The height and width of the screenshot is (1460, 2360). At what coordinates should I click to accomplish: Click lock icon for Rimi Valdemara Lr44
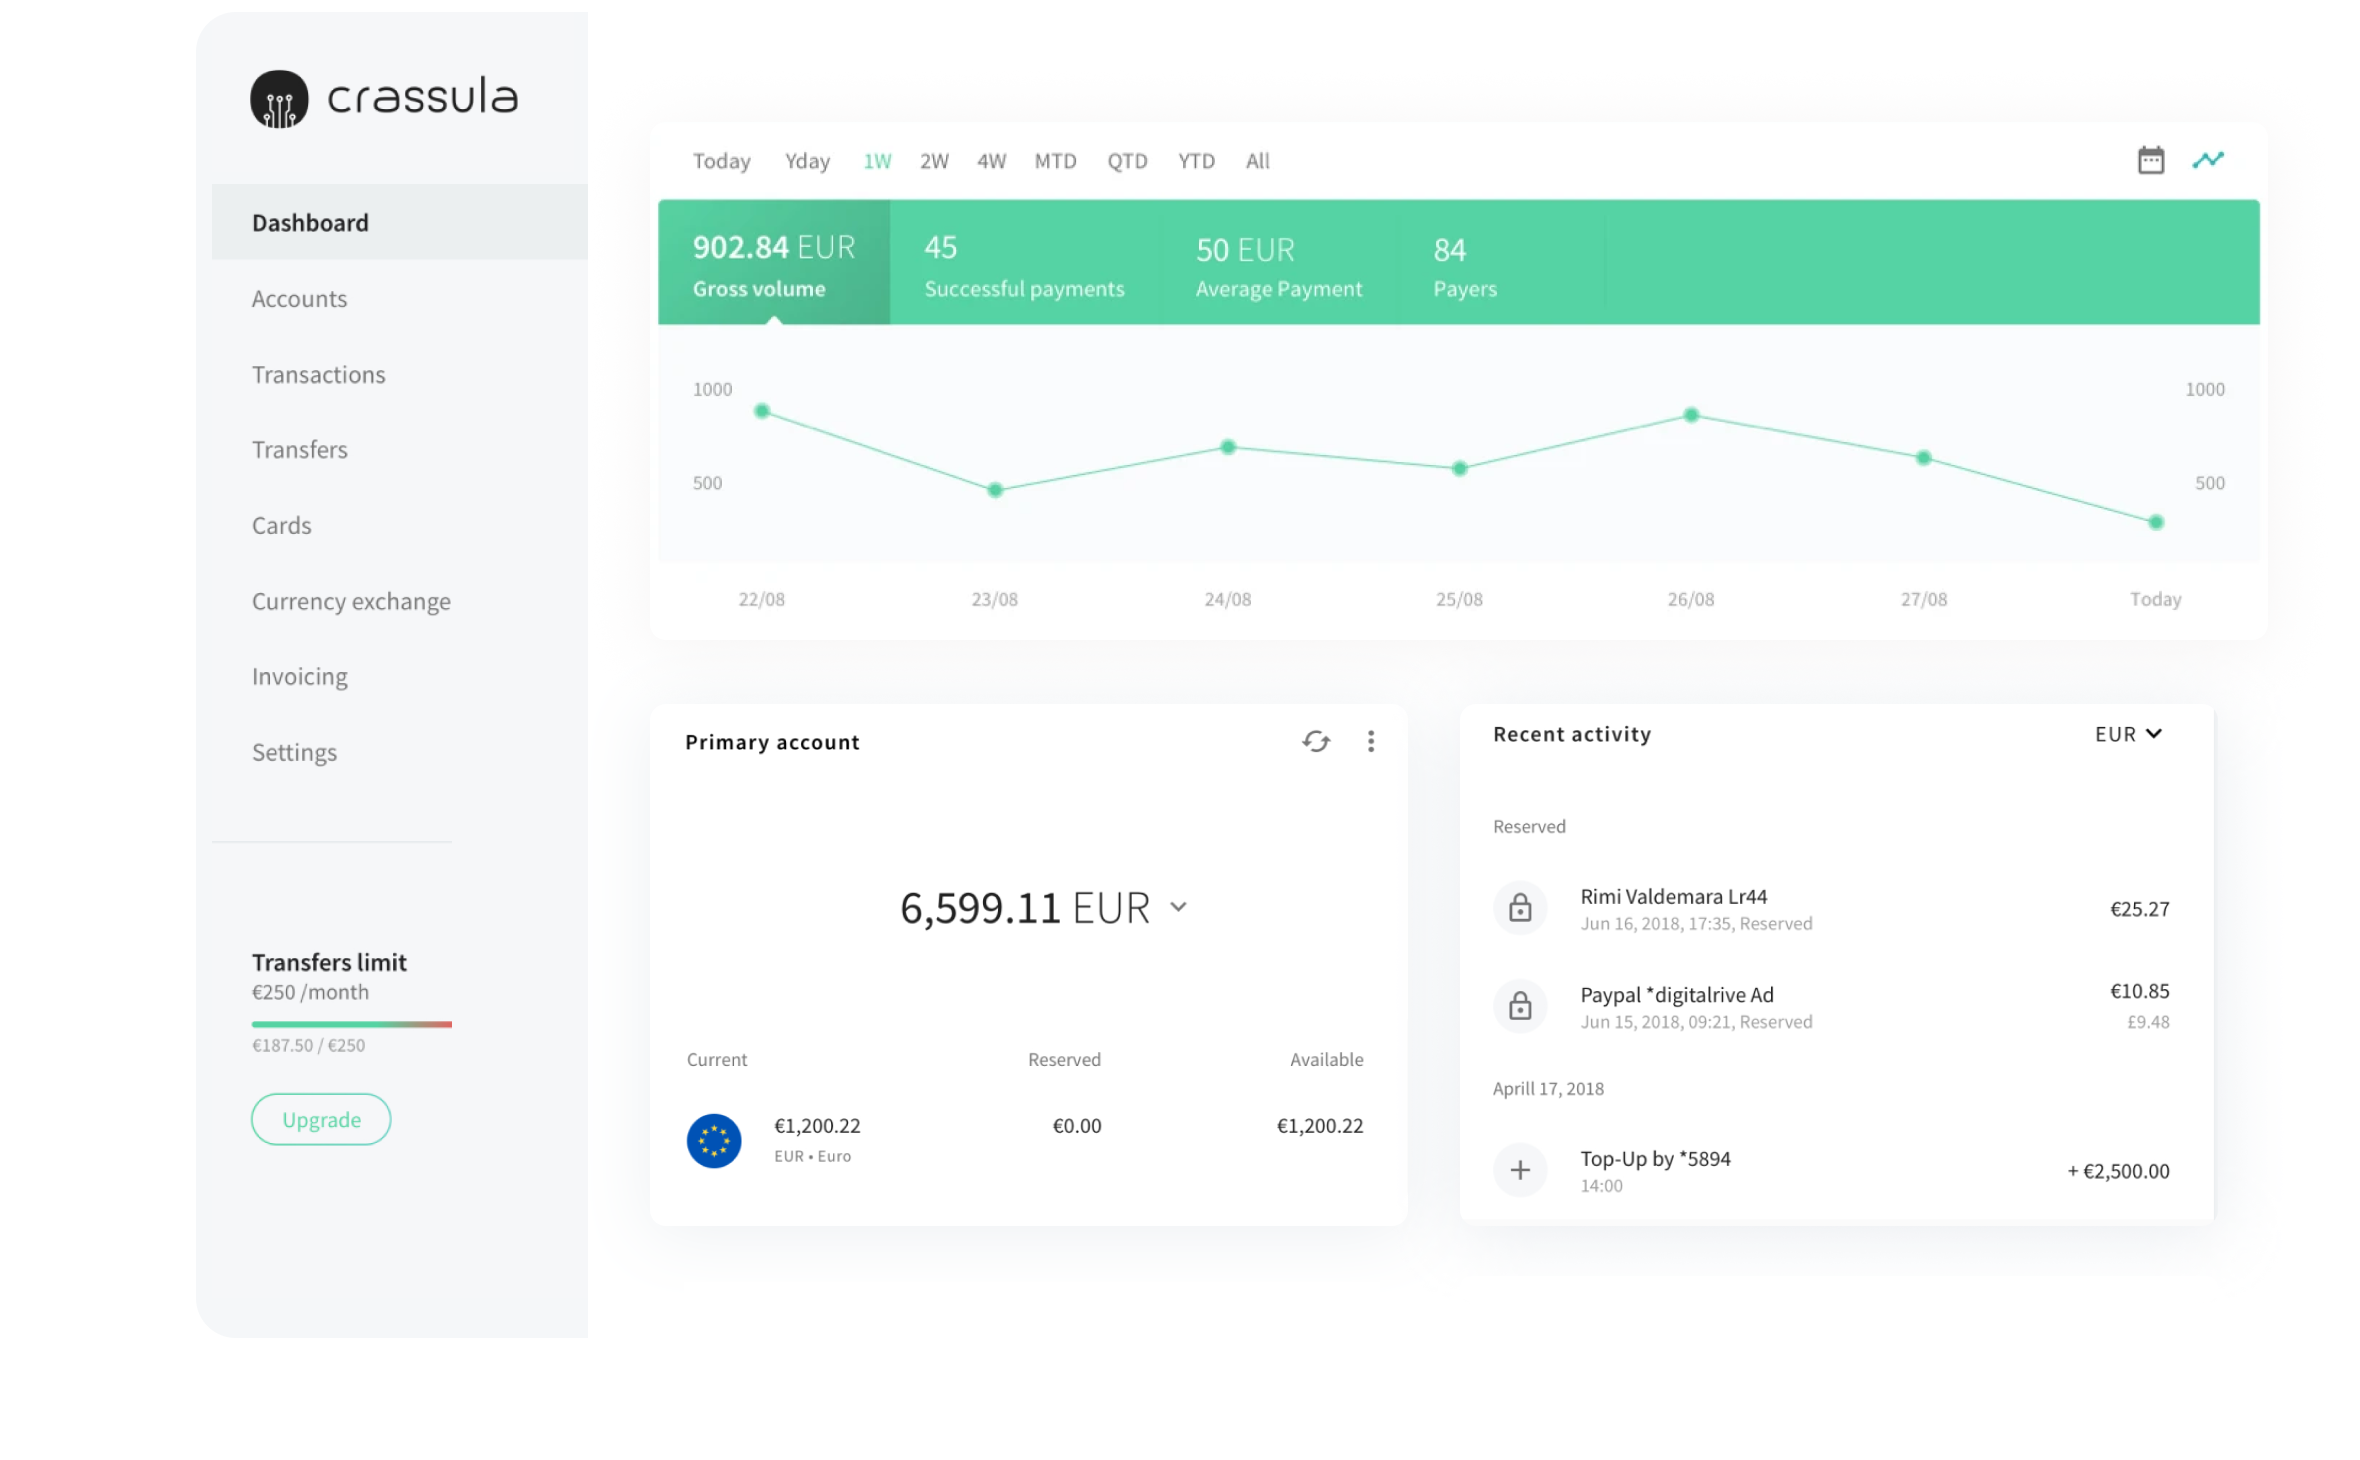(x=1520, y=908)
